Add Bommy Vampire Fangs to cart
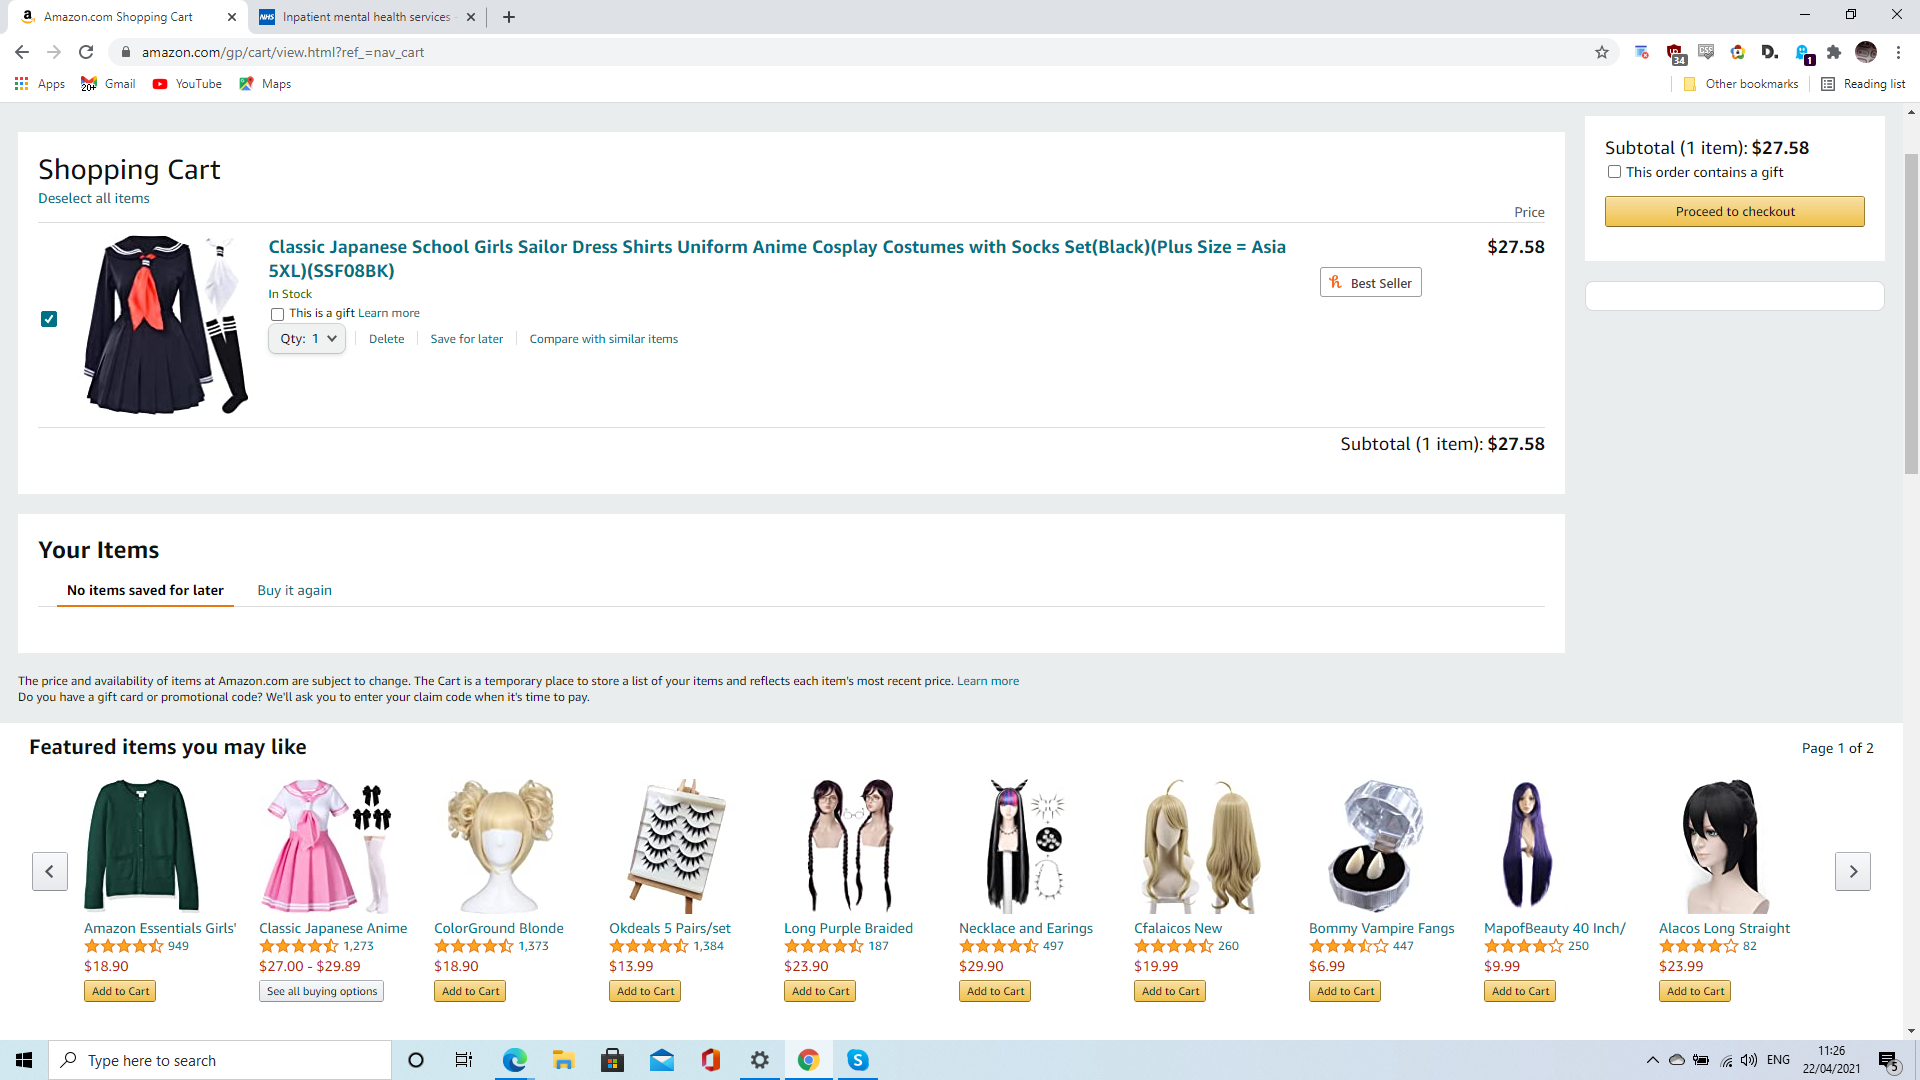The height and width of the screenshot is (1080, 1920). tap(1345, 991)
